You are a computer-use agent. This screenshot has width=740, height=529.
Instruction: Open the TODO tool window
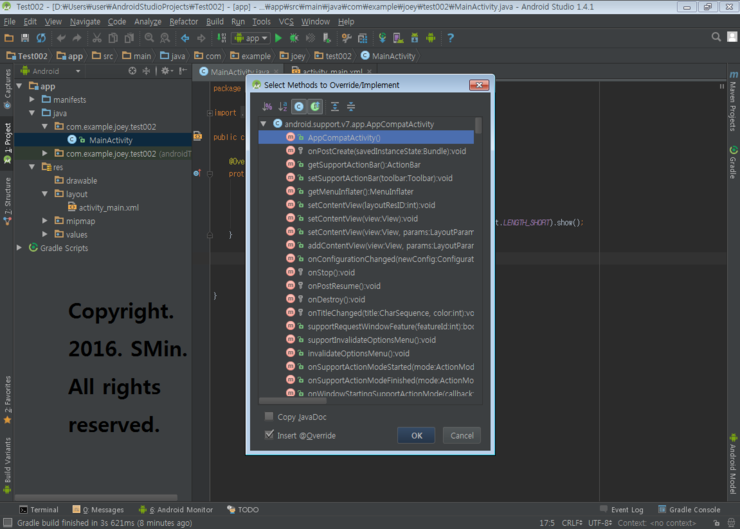tap(243, 510)
